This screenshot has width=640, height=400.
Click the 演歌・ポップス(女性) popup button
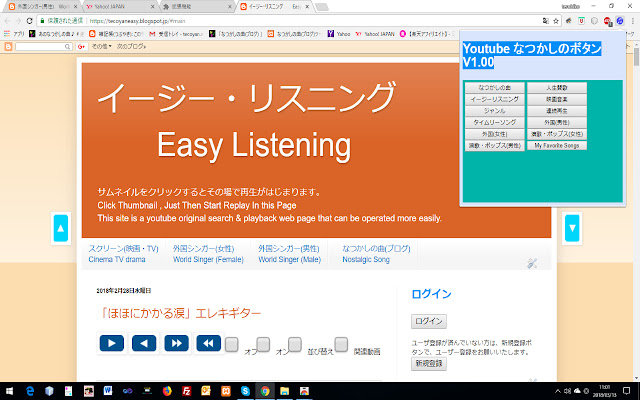557,134
